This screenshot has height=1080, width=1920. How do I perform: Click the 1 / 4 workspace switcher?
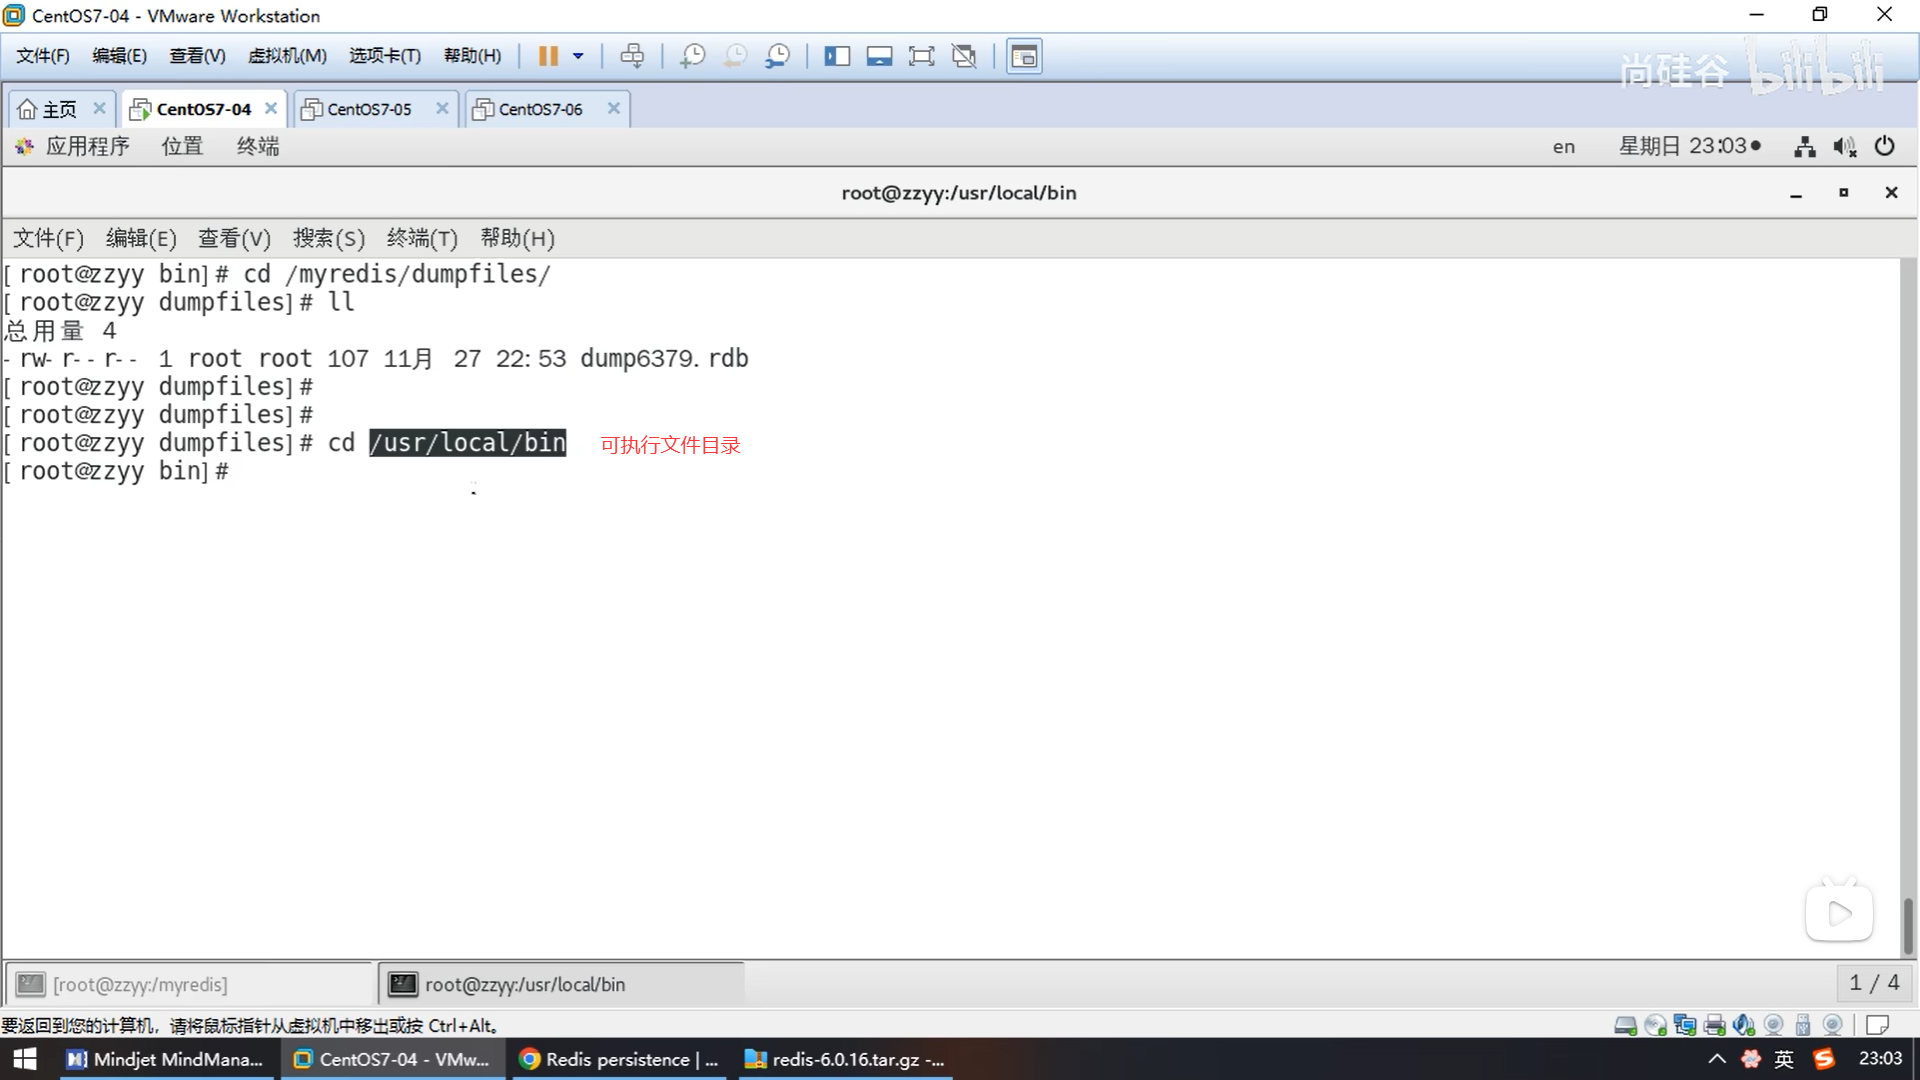pyautogui.click(x=1874, y=983)
